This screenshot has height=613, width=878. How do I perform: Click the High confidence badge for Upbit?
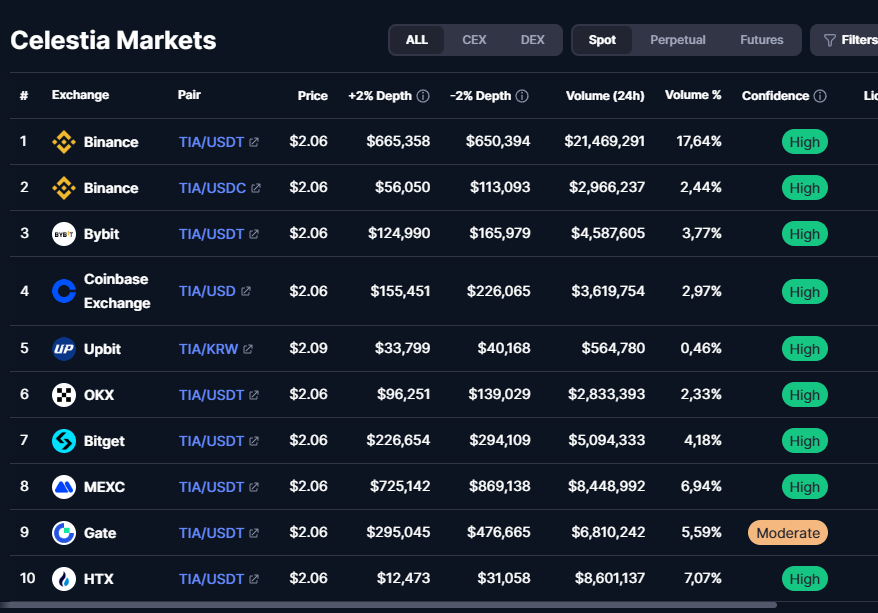click(805, 349)
